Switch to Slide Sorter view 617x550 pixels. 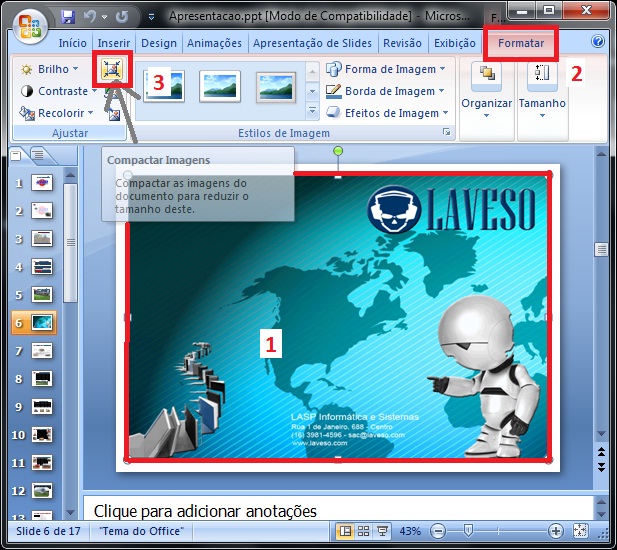point(363,532)
